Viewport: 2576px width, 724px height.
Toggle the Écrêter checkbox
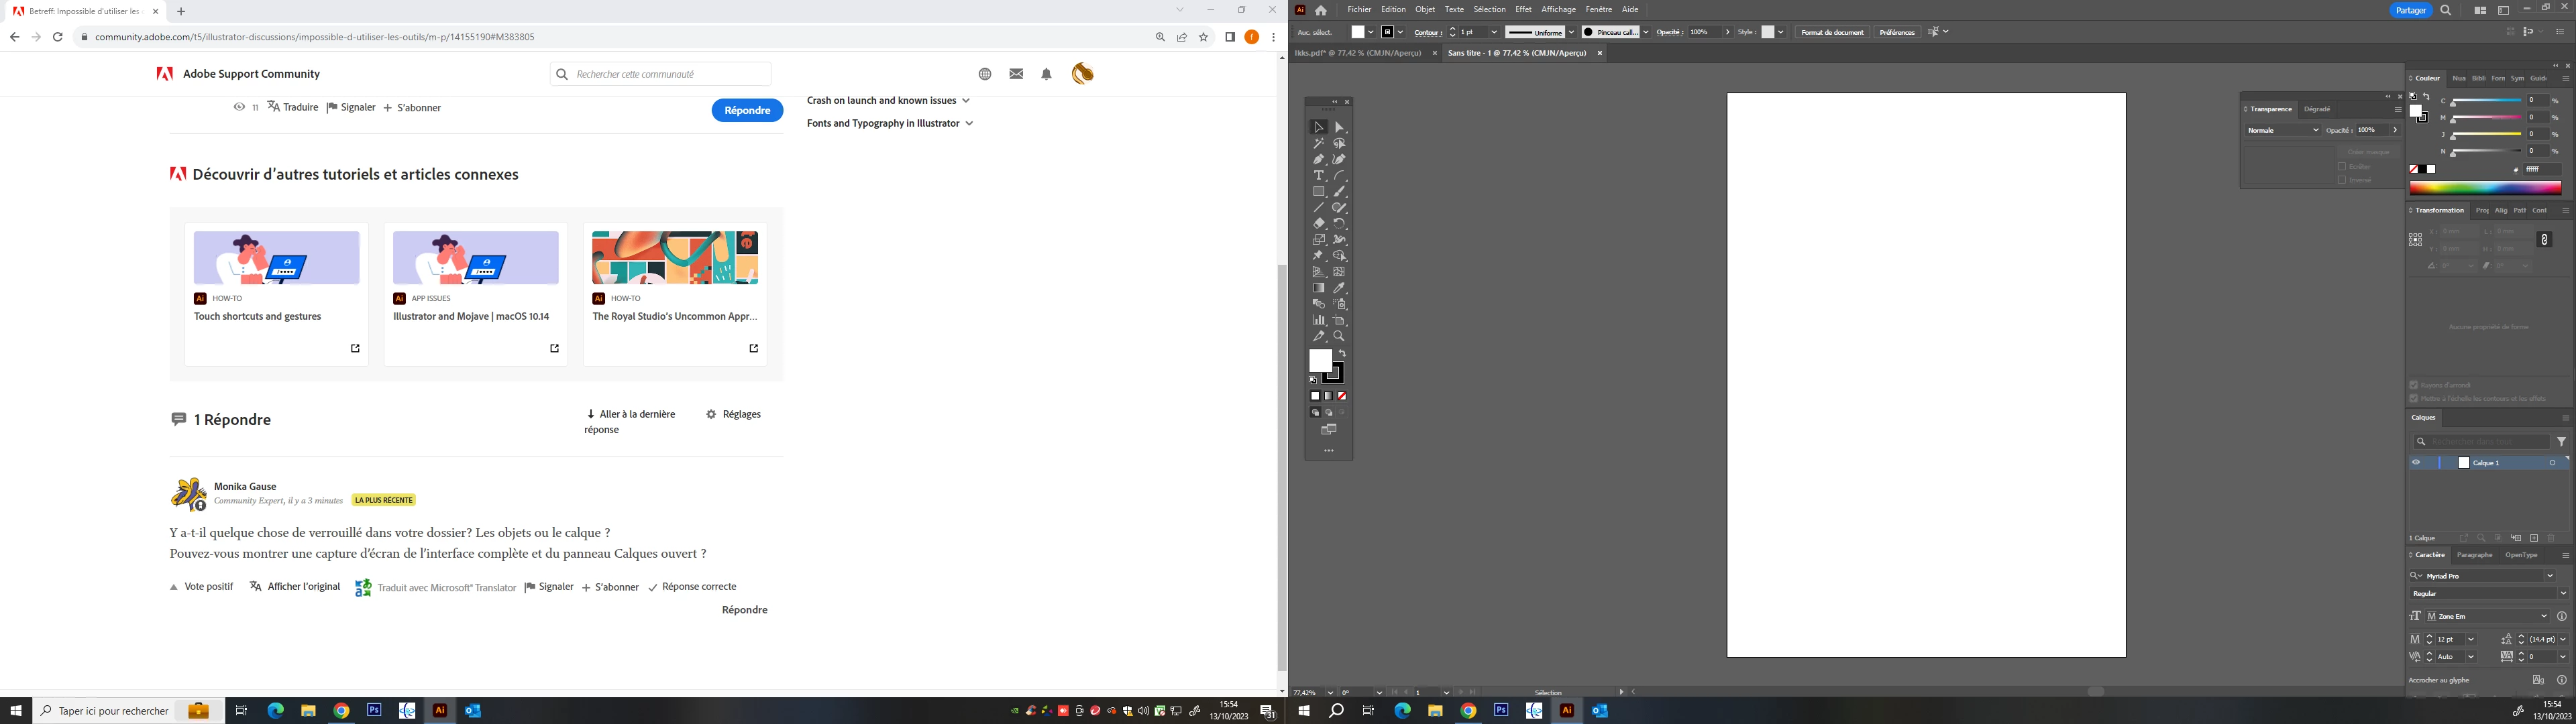(2342, 166)
